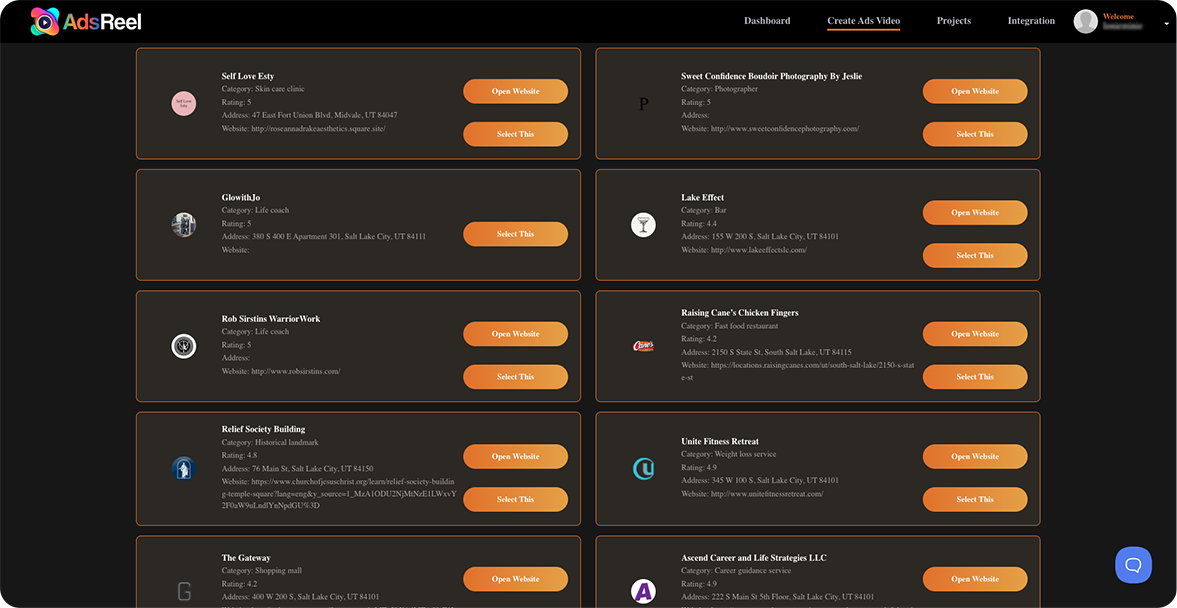
Task: Click the Unite Fitness Retreat U logo
Action: (643, 468)
